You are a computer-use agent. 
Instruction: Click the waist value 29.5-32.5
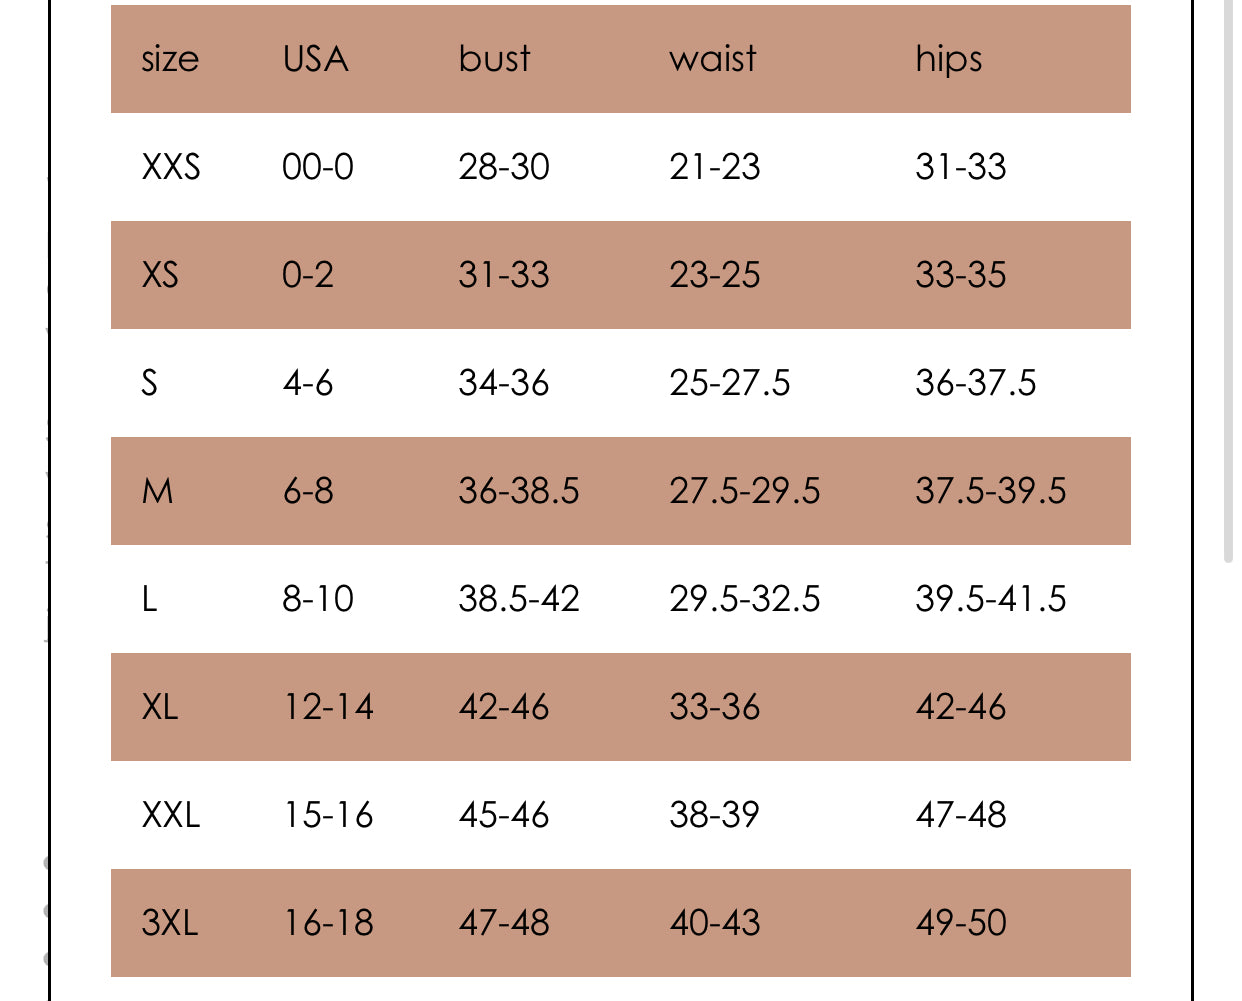point(745,598)
